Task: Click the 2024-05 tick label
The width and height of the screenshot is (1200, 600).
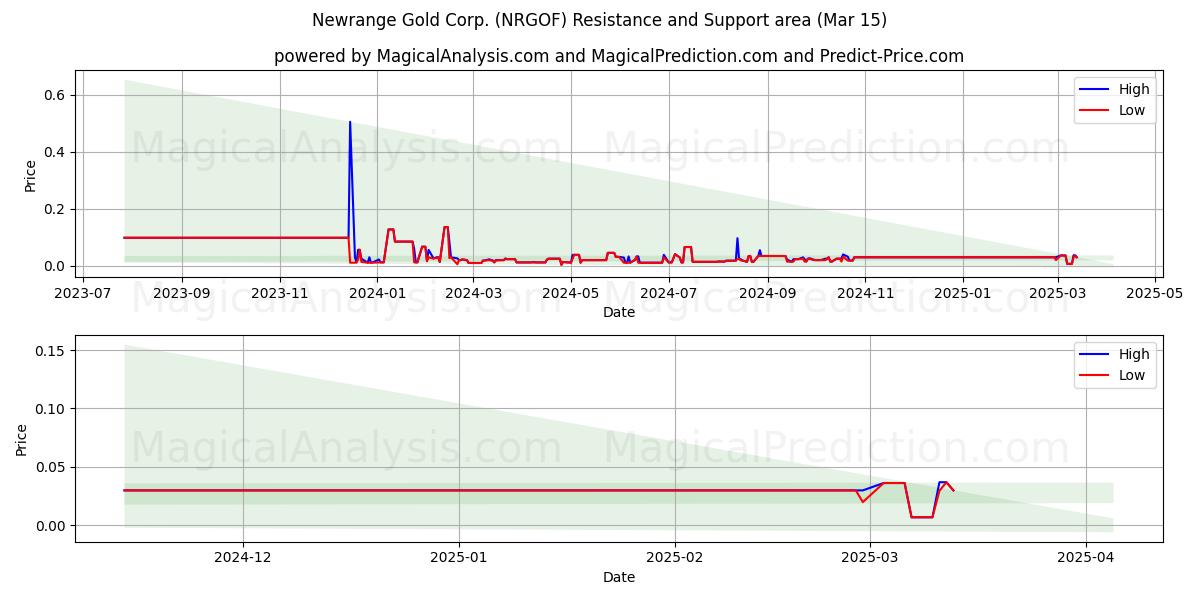Action: point(570,292)
